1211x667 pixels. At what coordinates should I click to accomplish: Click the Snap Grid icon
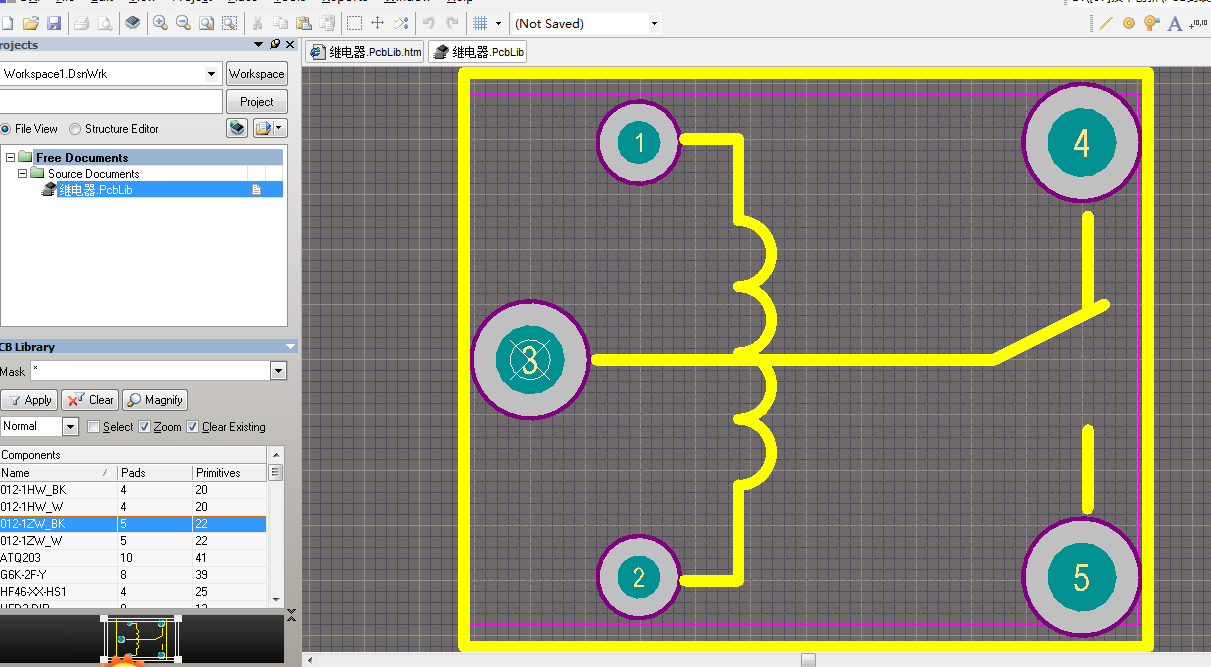(x=480, y=22)
